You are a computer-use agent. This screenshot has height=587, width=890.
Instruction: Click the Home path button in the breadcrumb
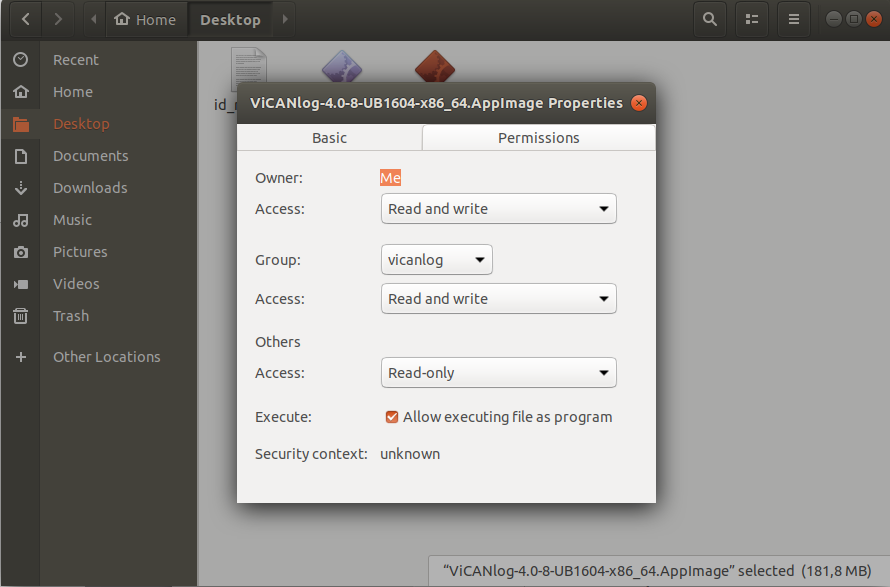(146, 20)
